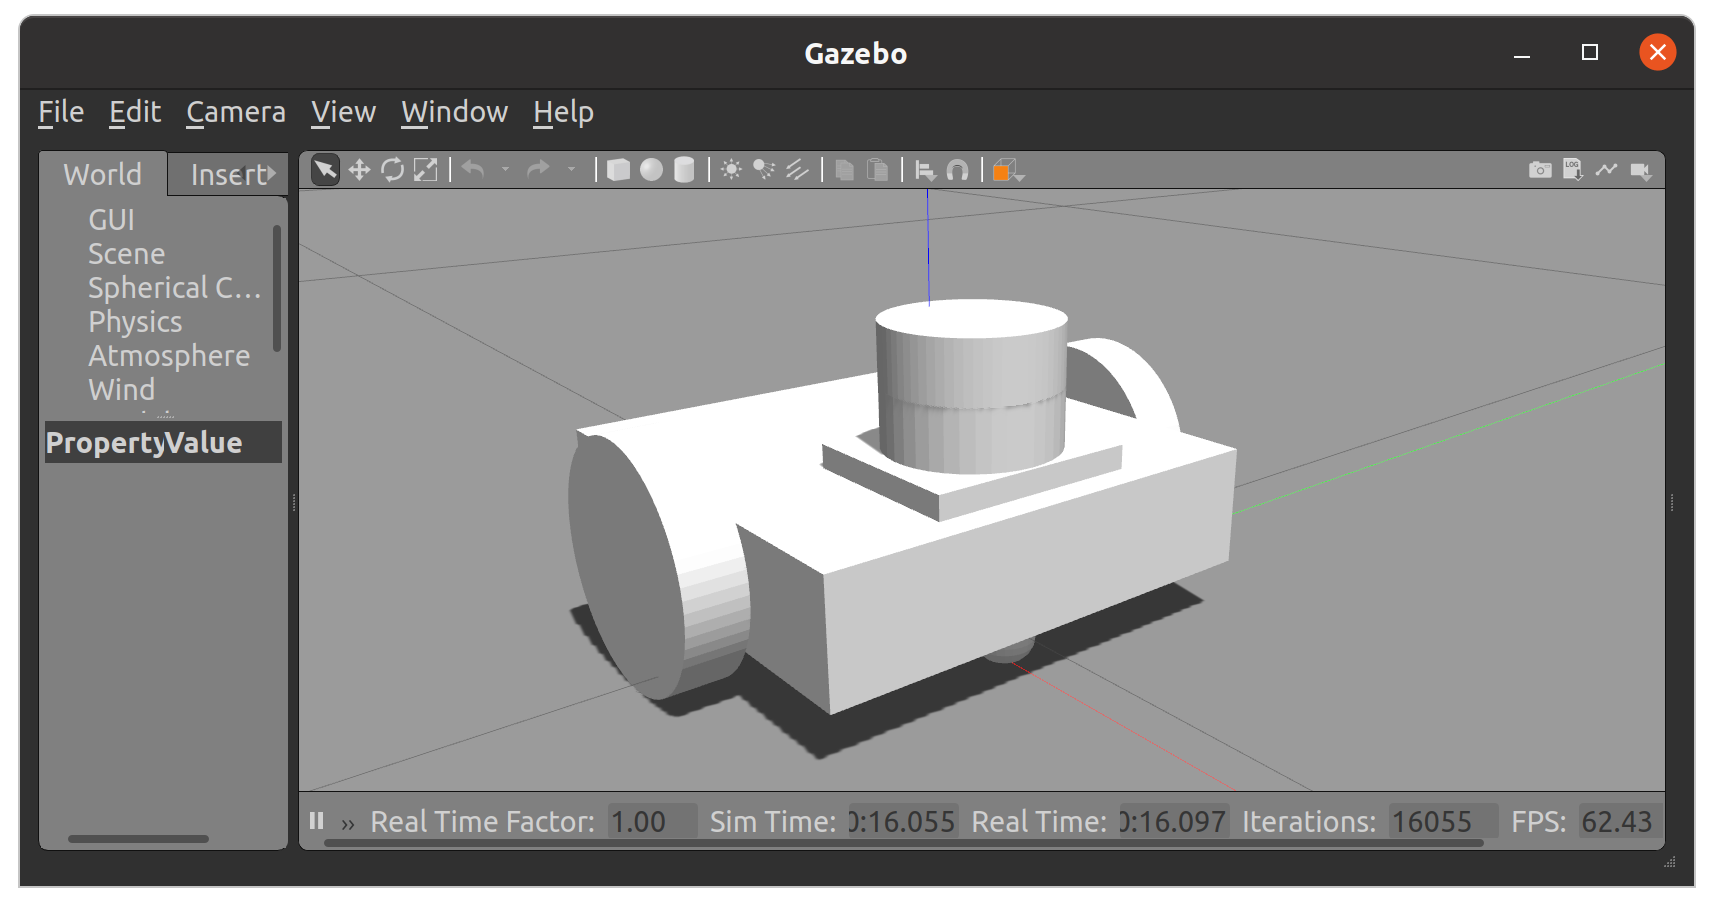Click the world tree vertical scrollbar
This screenshot has width=1714, height=906.
pos(277,288)
